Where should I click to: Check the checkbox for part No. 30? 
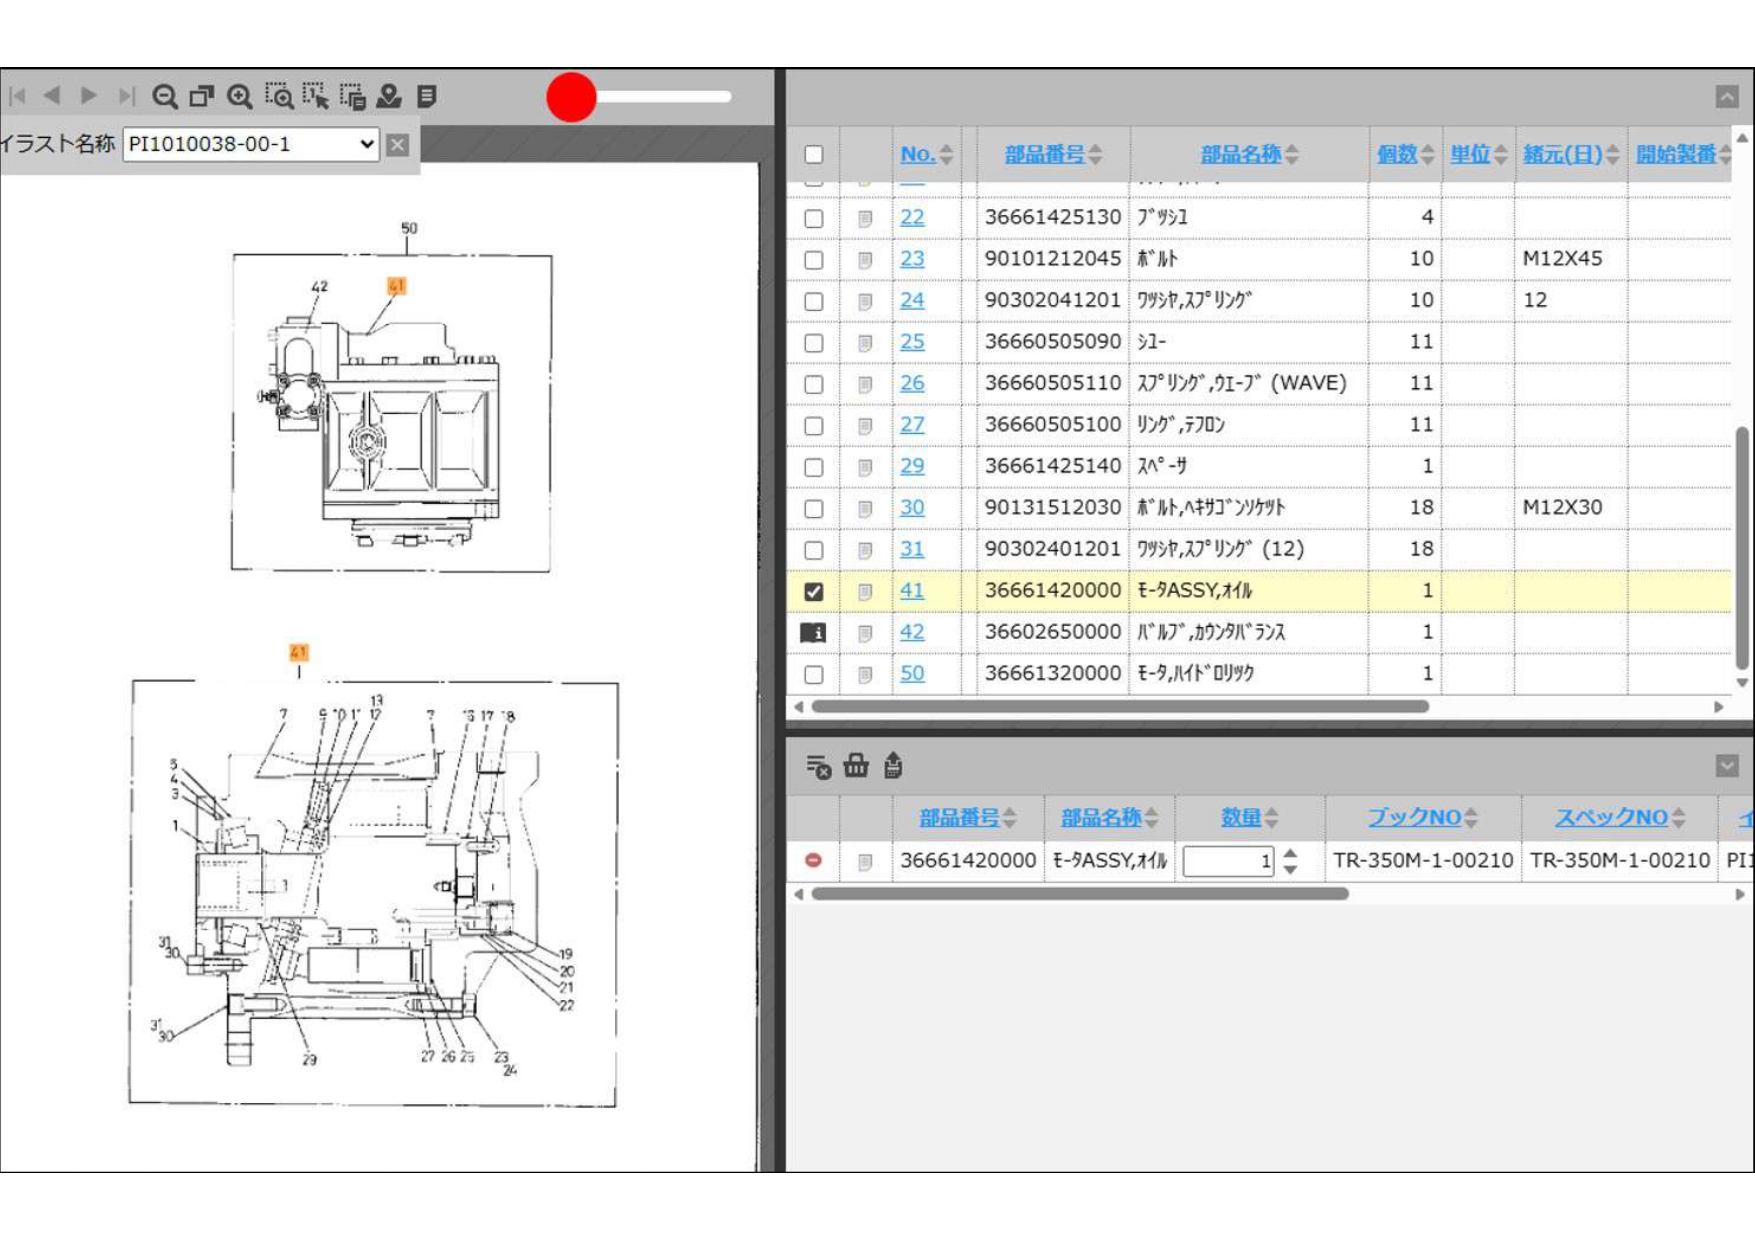814,508
